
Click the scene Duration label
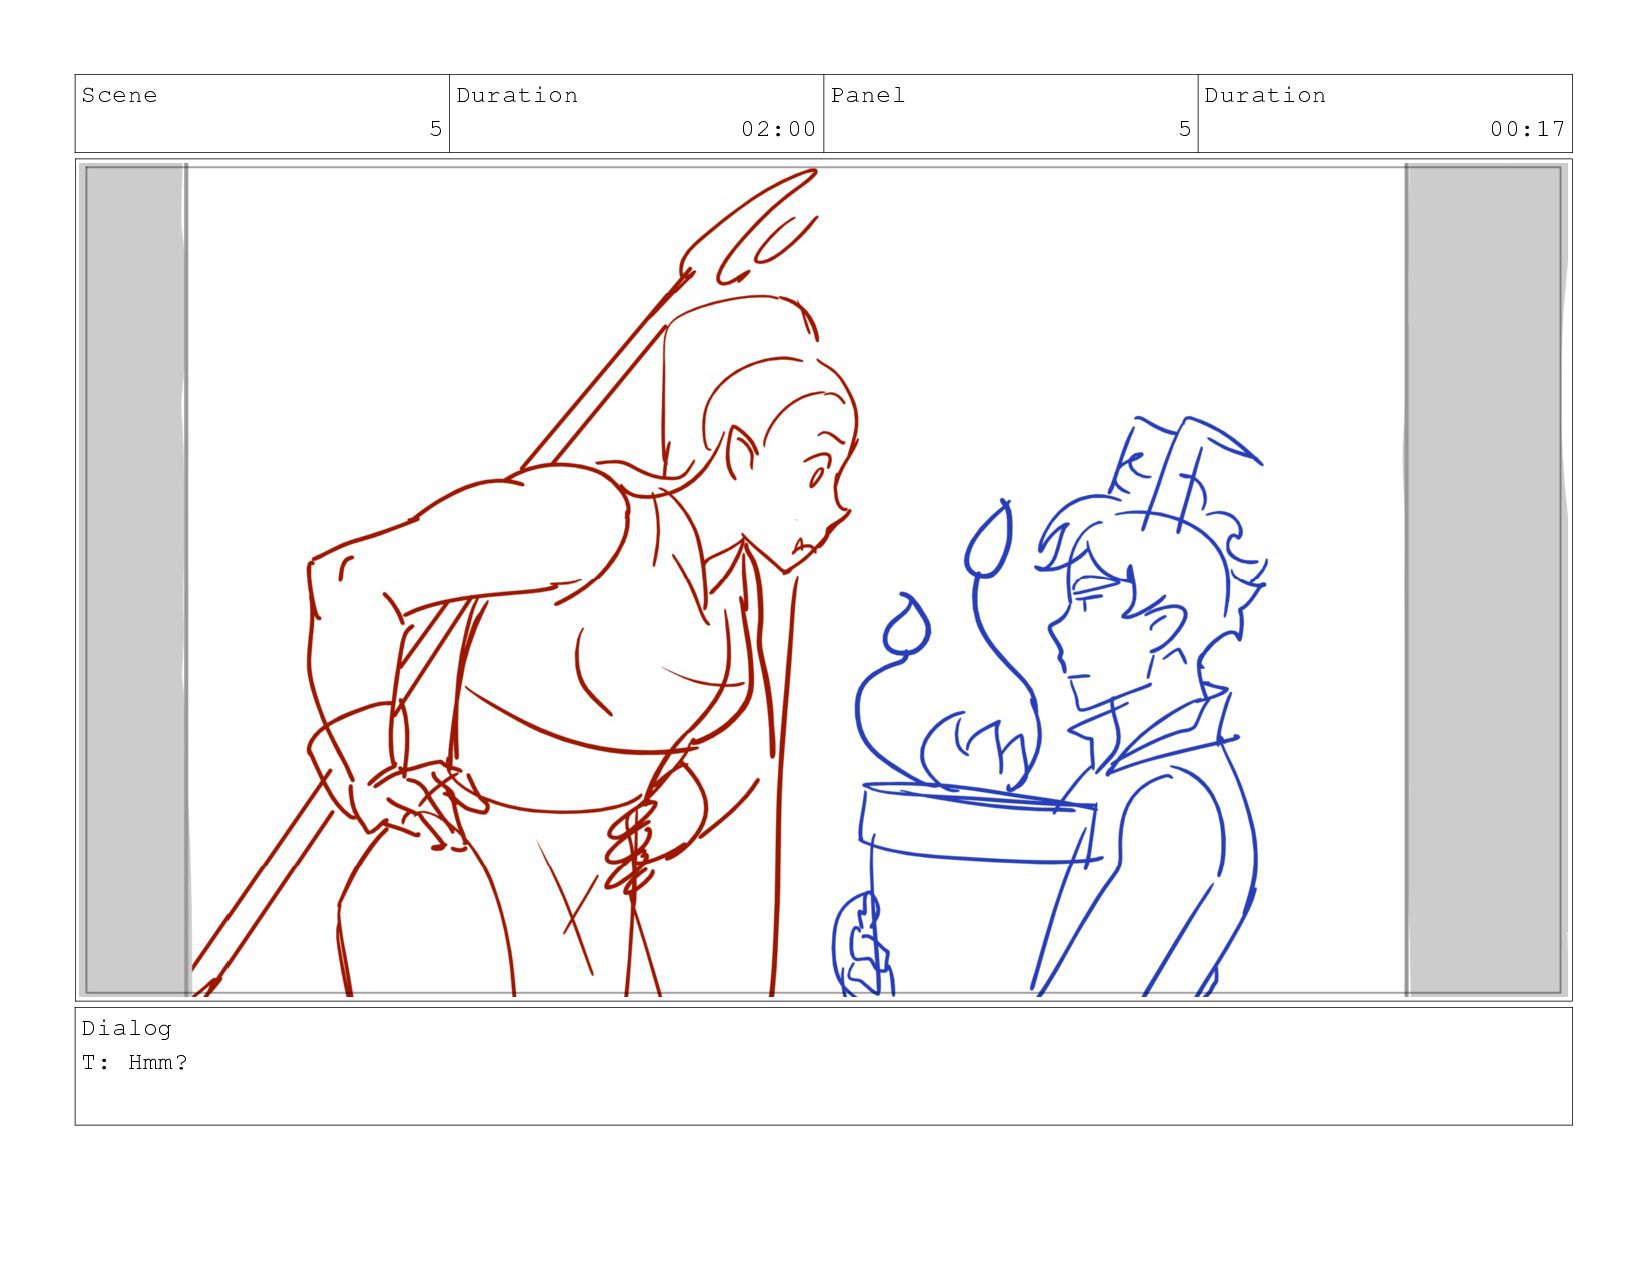click(x=517, y=95)
